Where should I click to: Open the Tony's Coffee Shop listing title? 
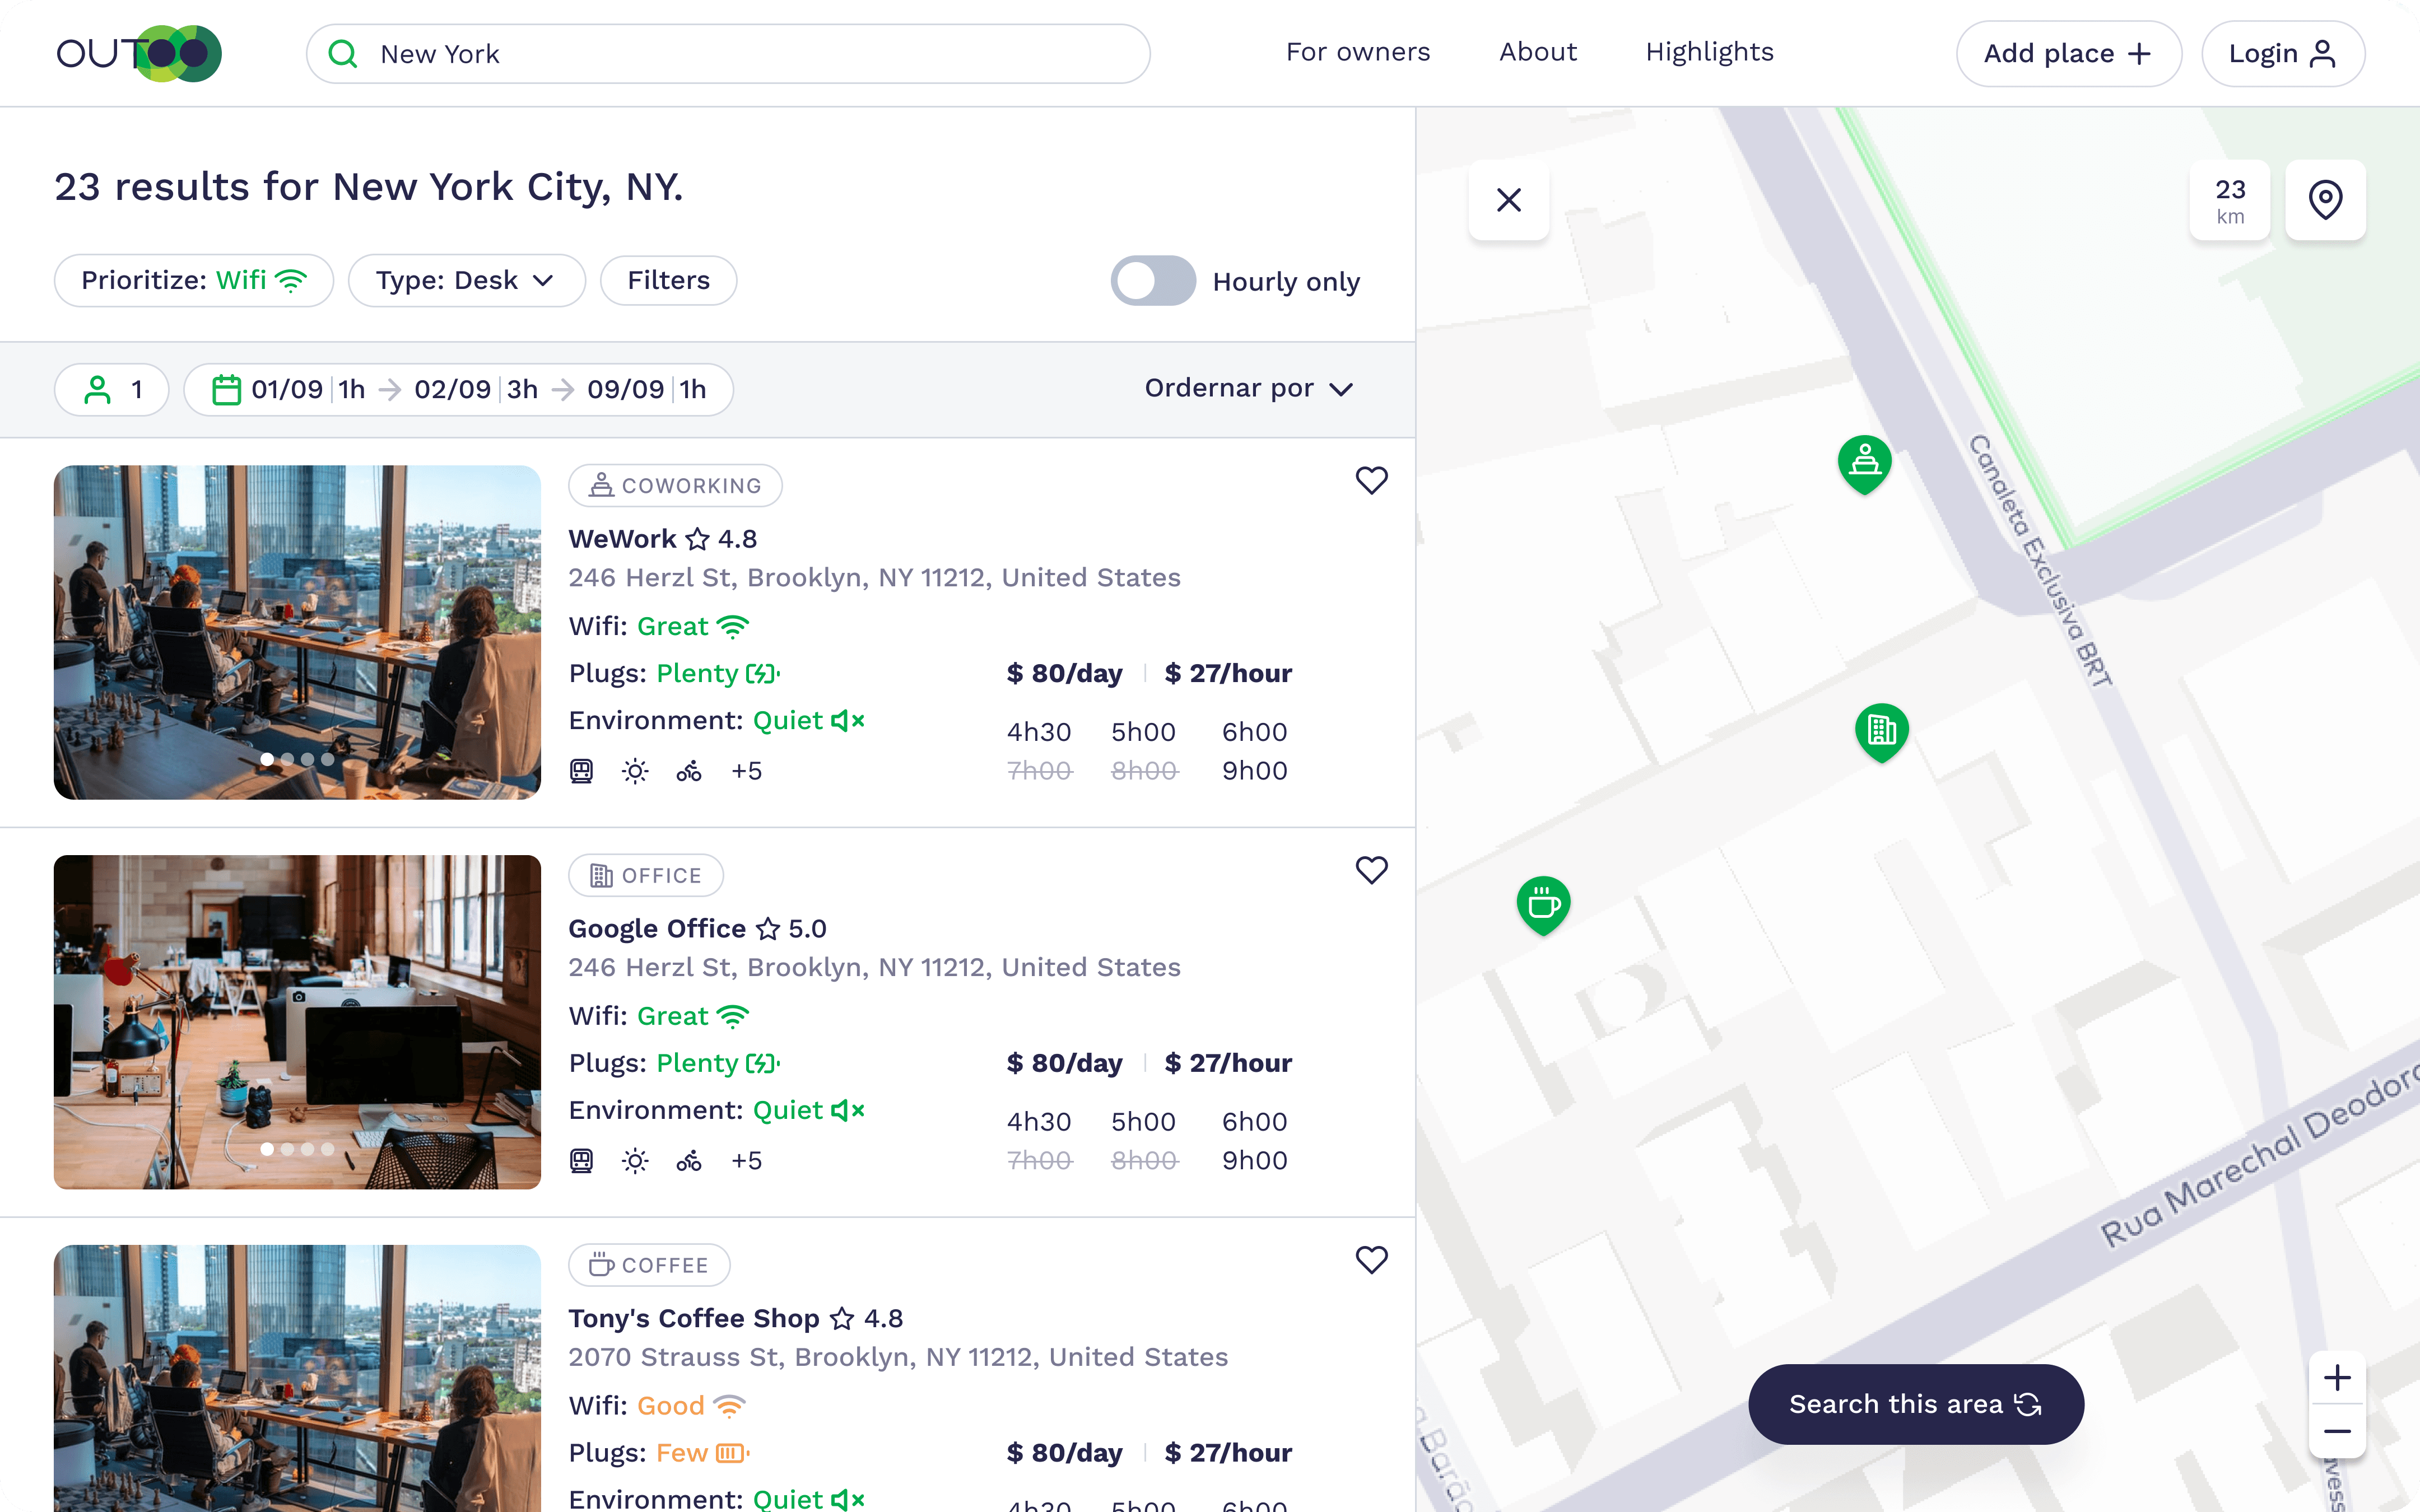click(694, 1319)
